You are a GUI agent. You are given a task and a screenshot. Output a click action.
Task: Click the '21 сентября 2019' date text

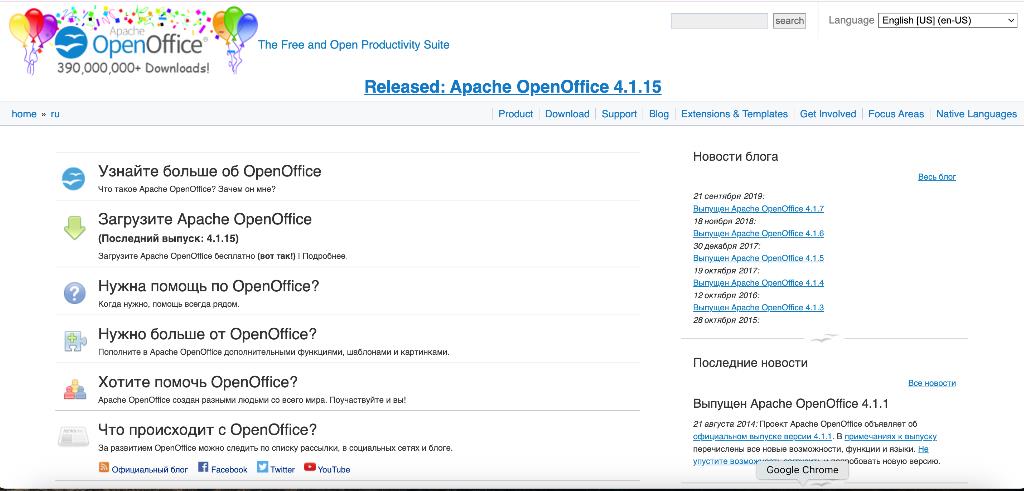pyautogui.click(x=728, y=196)
